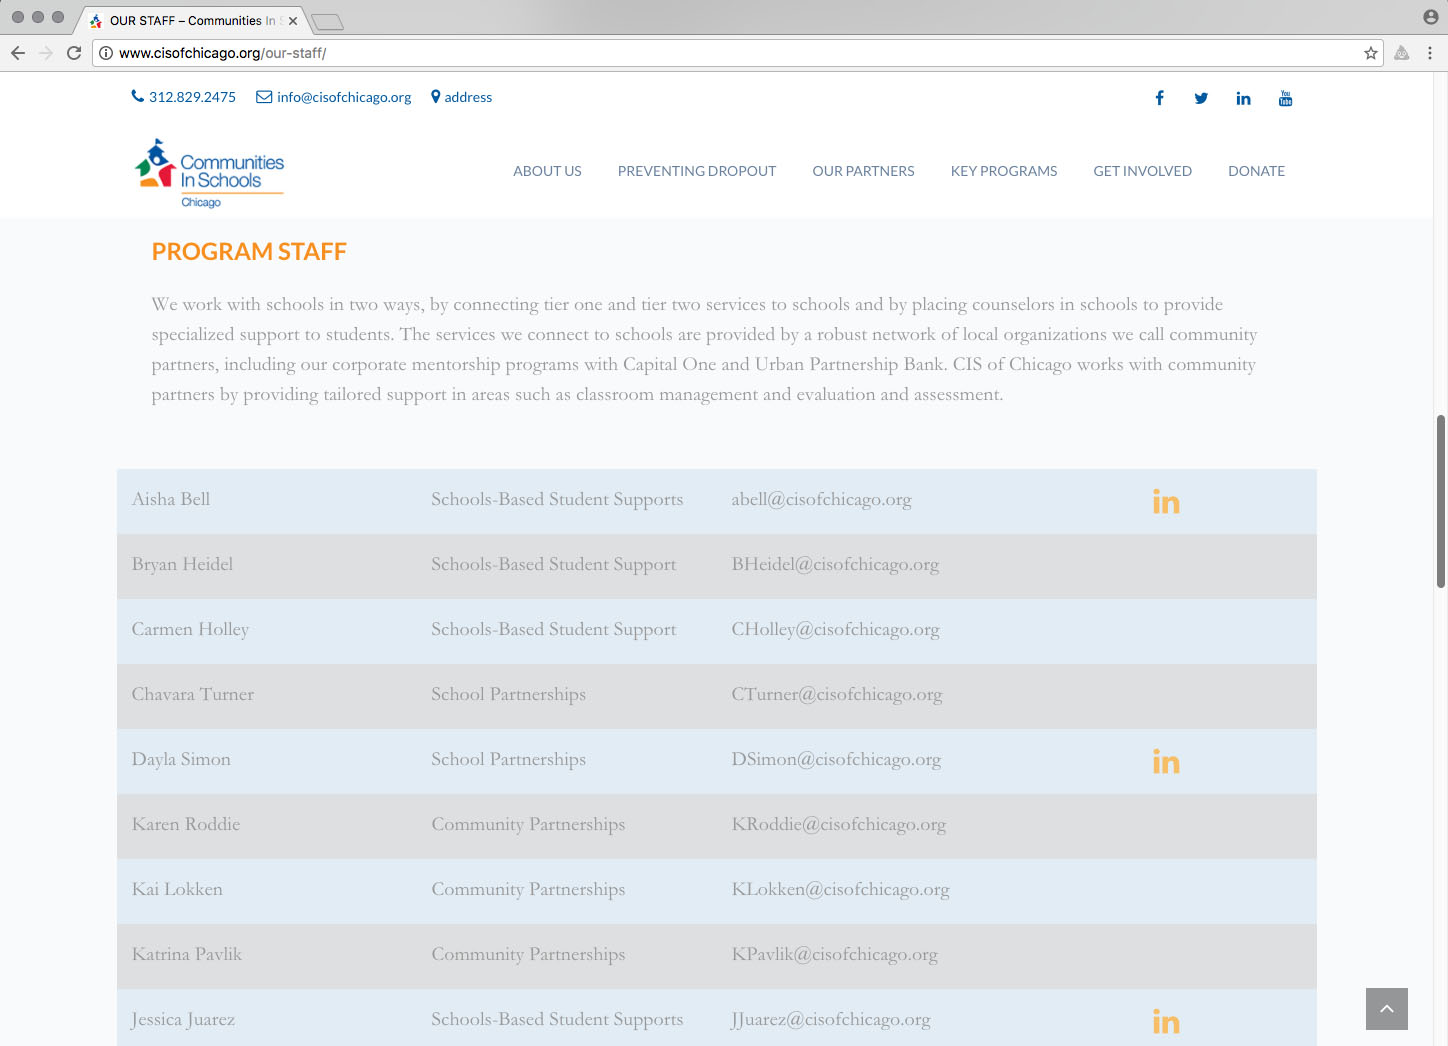Click the URL address bar field
Image resolution: width=1448 pixels, height=1046 pixels.
pos(700,53)
